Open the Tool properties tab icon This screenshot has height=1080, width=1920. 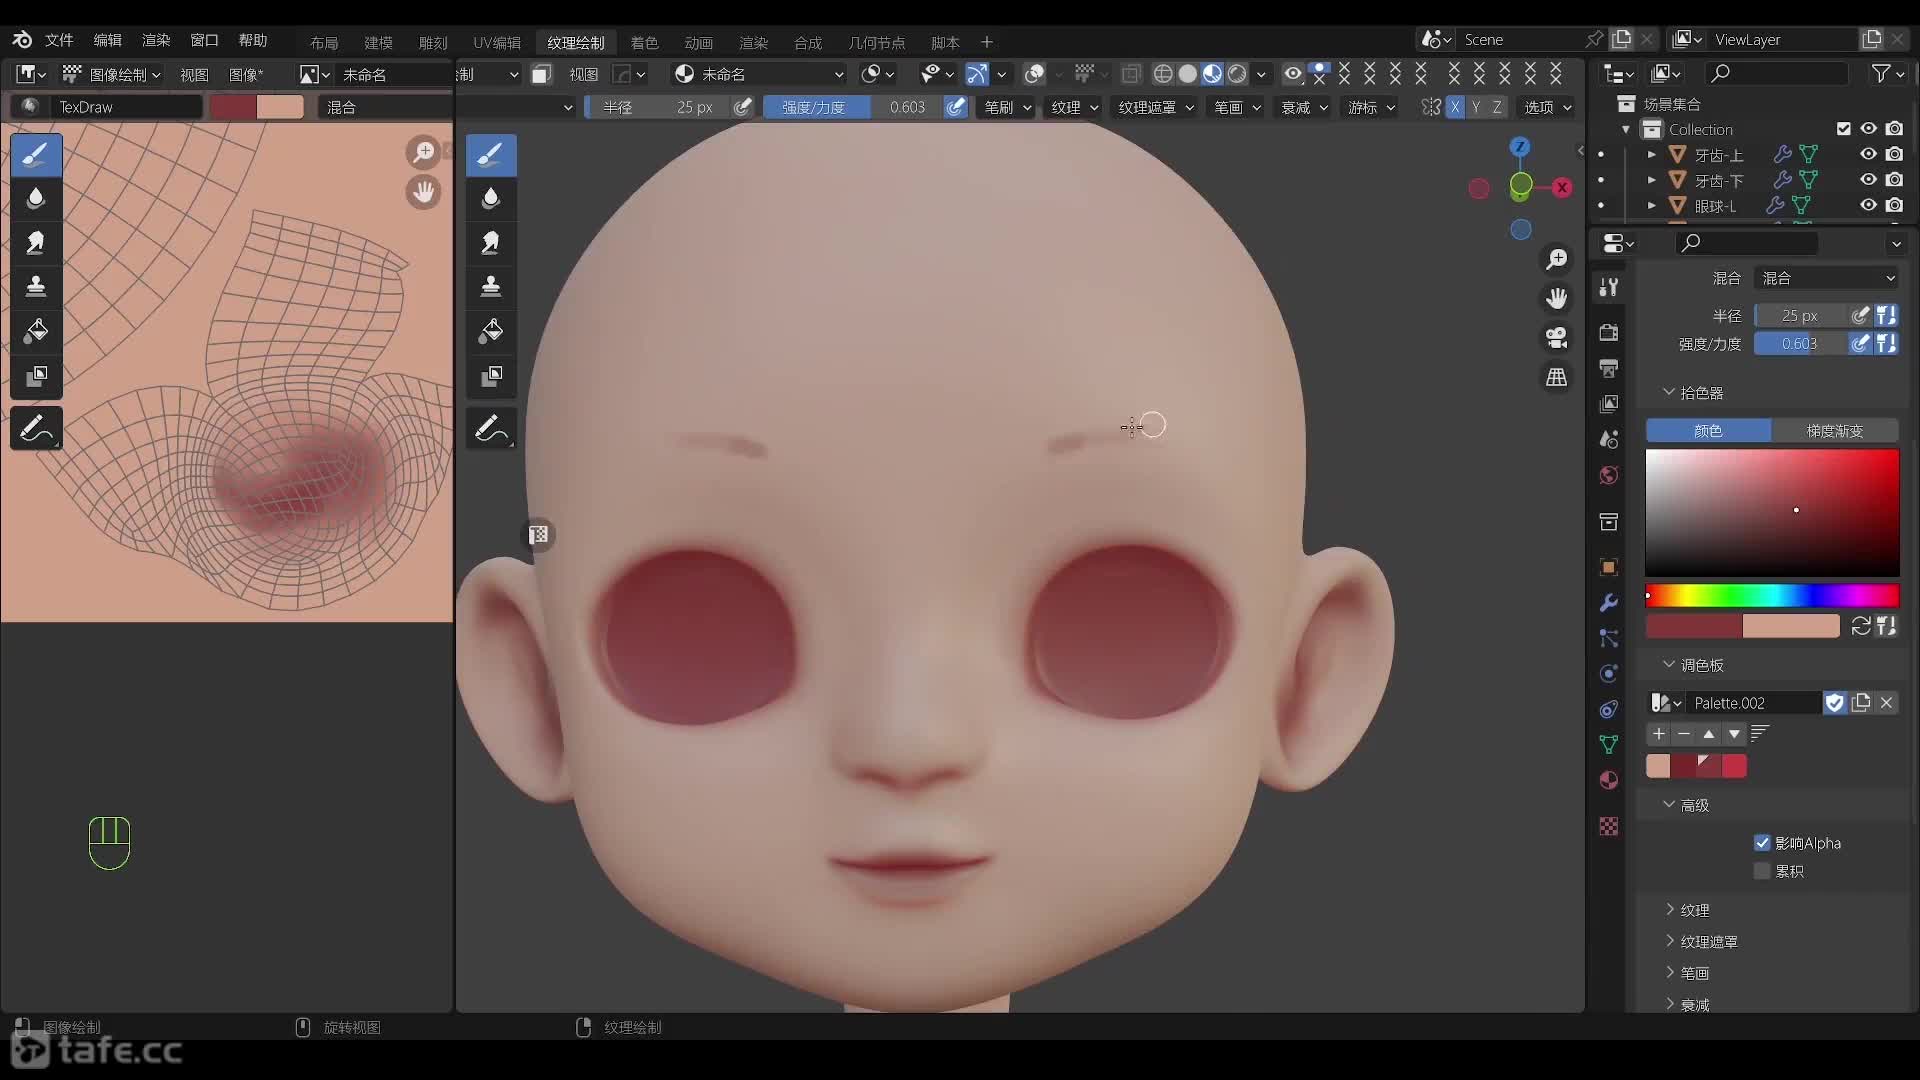click(1609, 288)
